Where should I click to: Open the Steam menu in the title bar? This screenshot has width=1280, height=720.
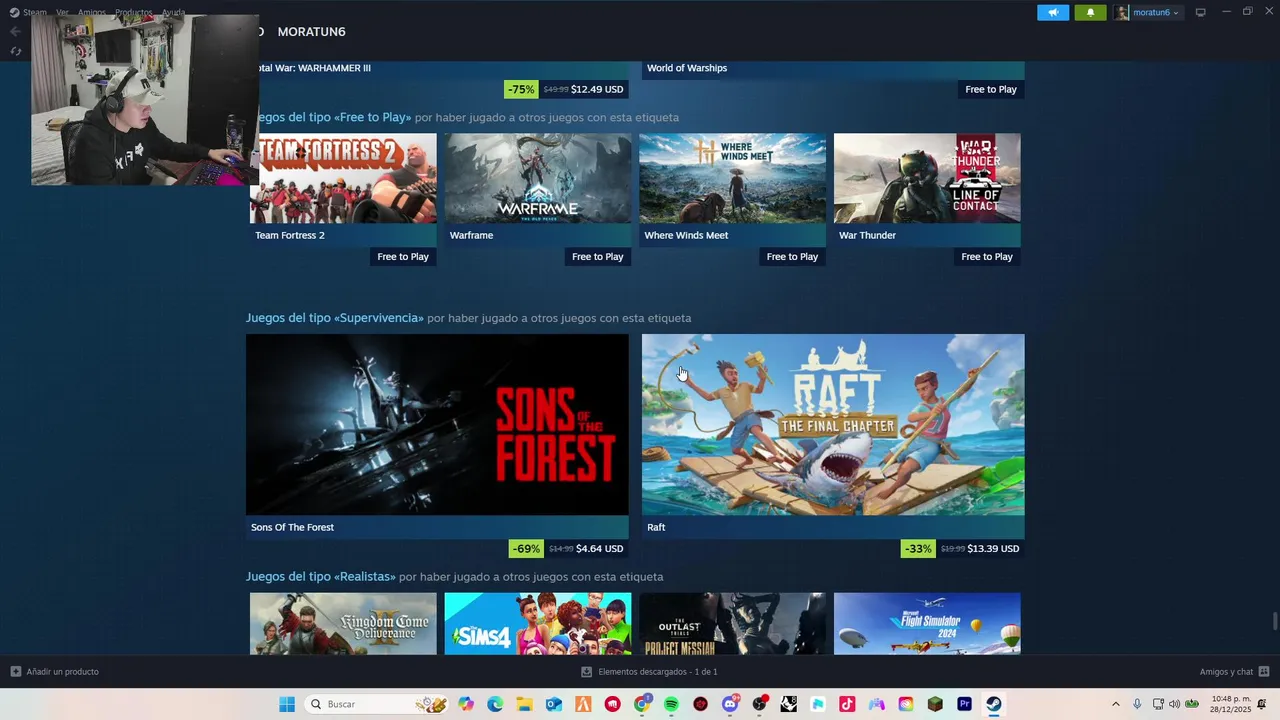[28, 12]
